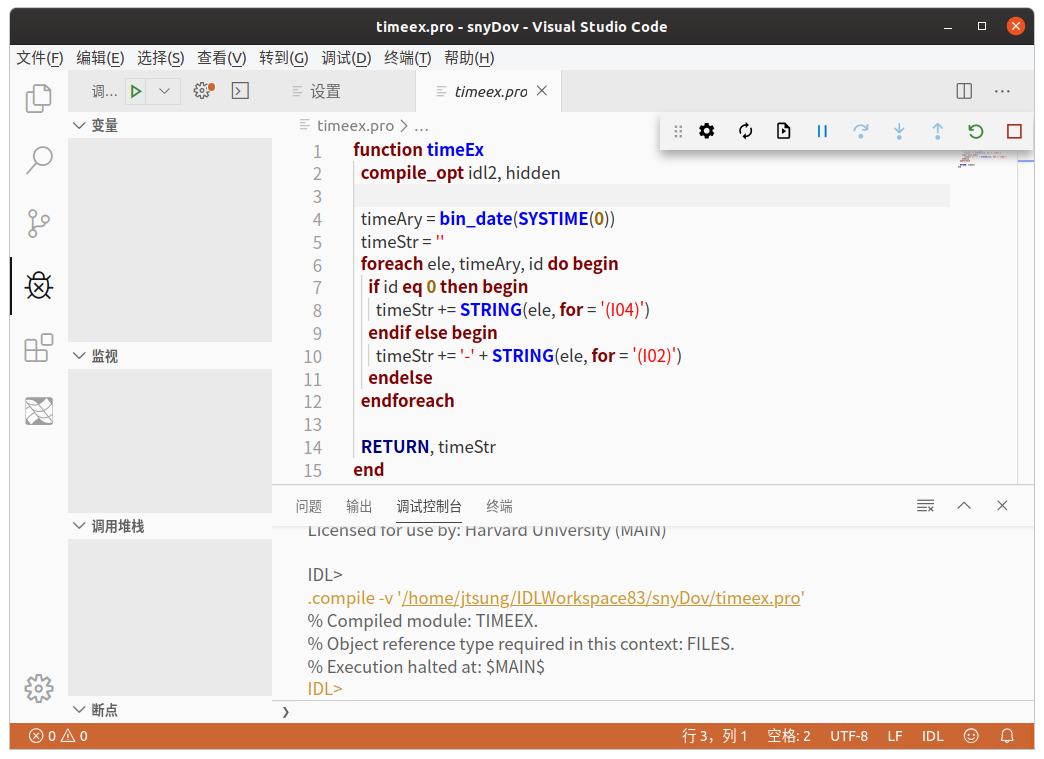
Task: Pause the debug session
Action: 822,131
